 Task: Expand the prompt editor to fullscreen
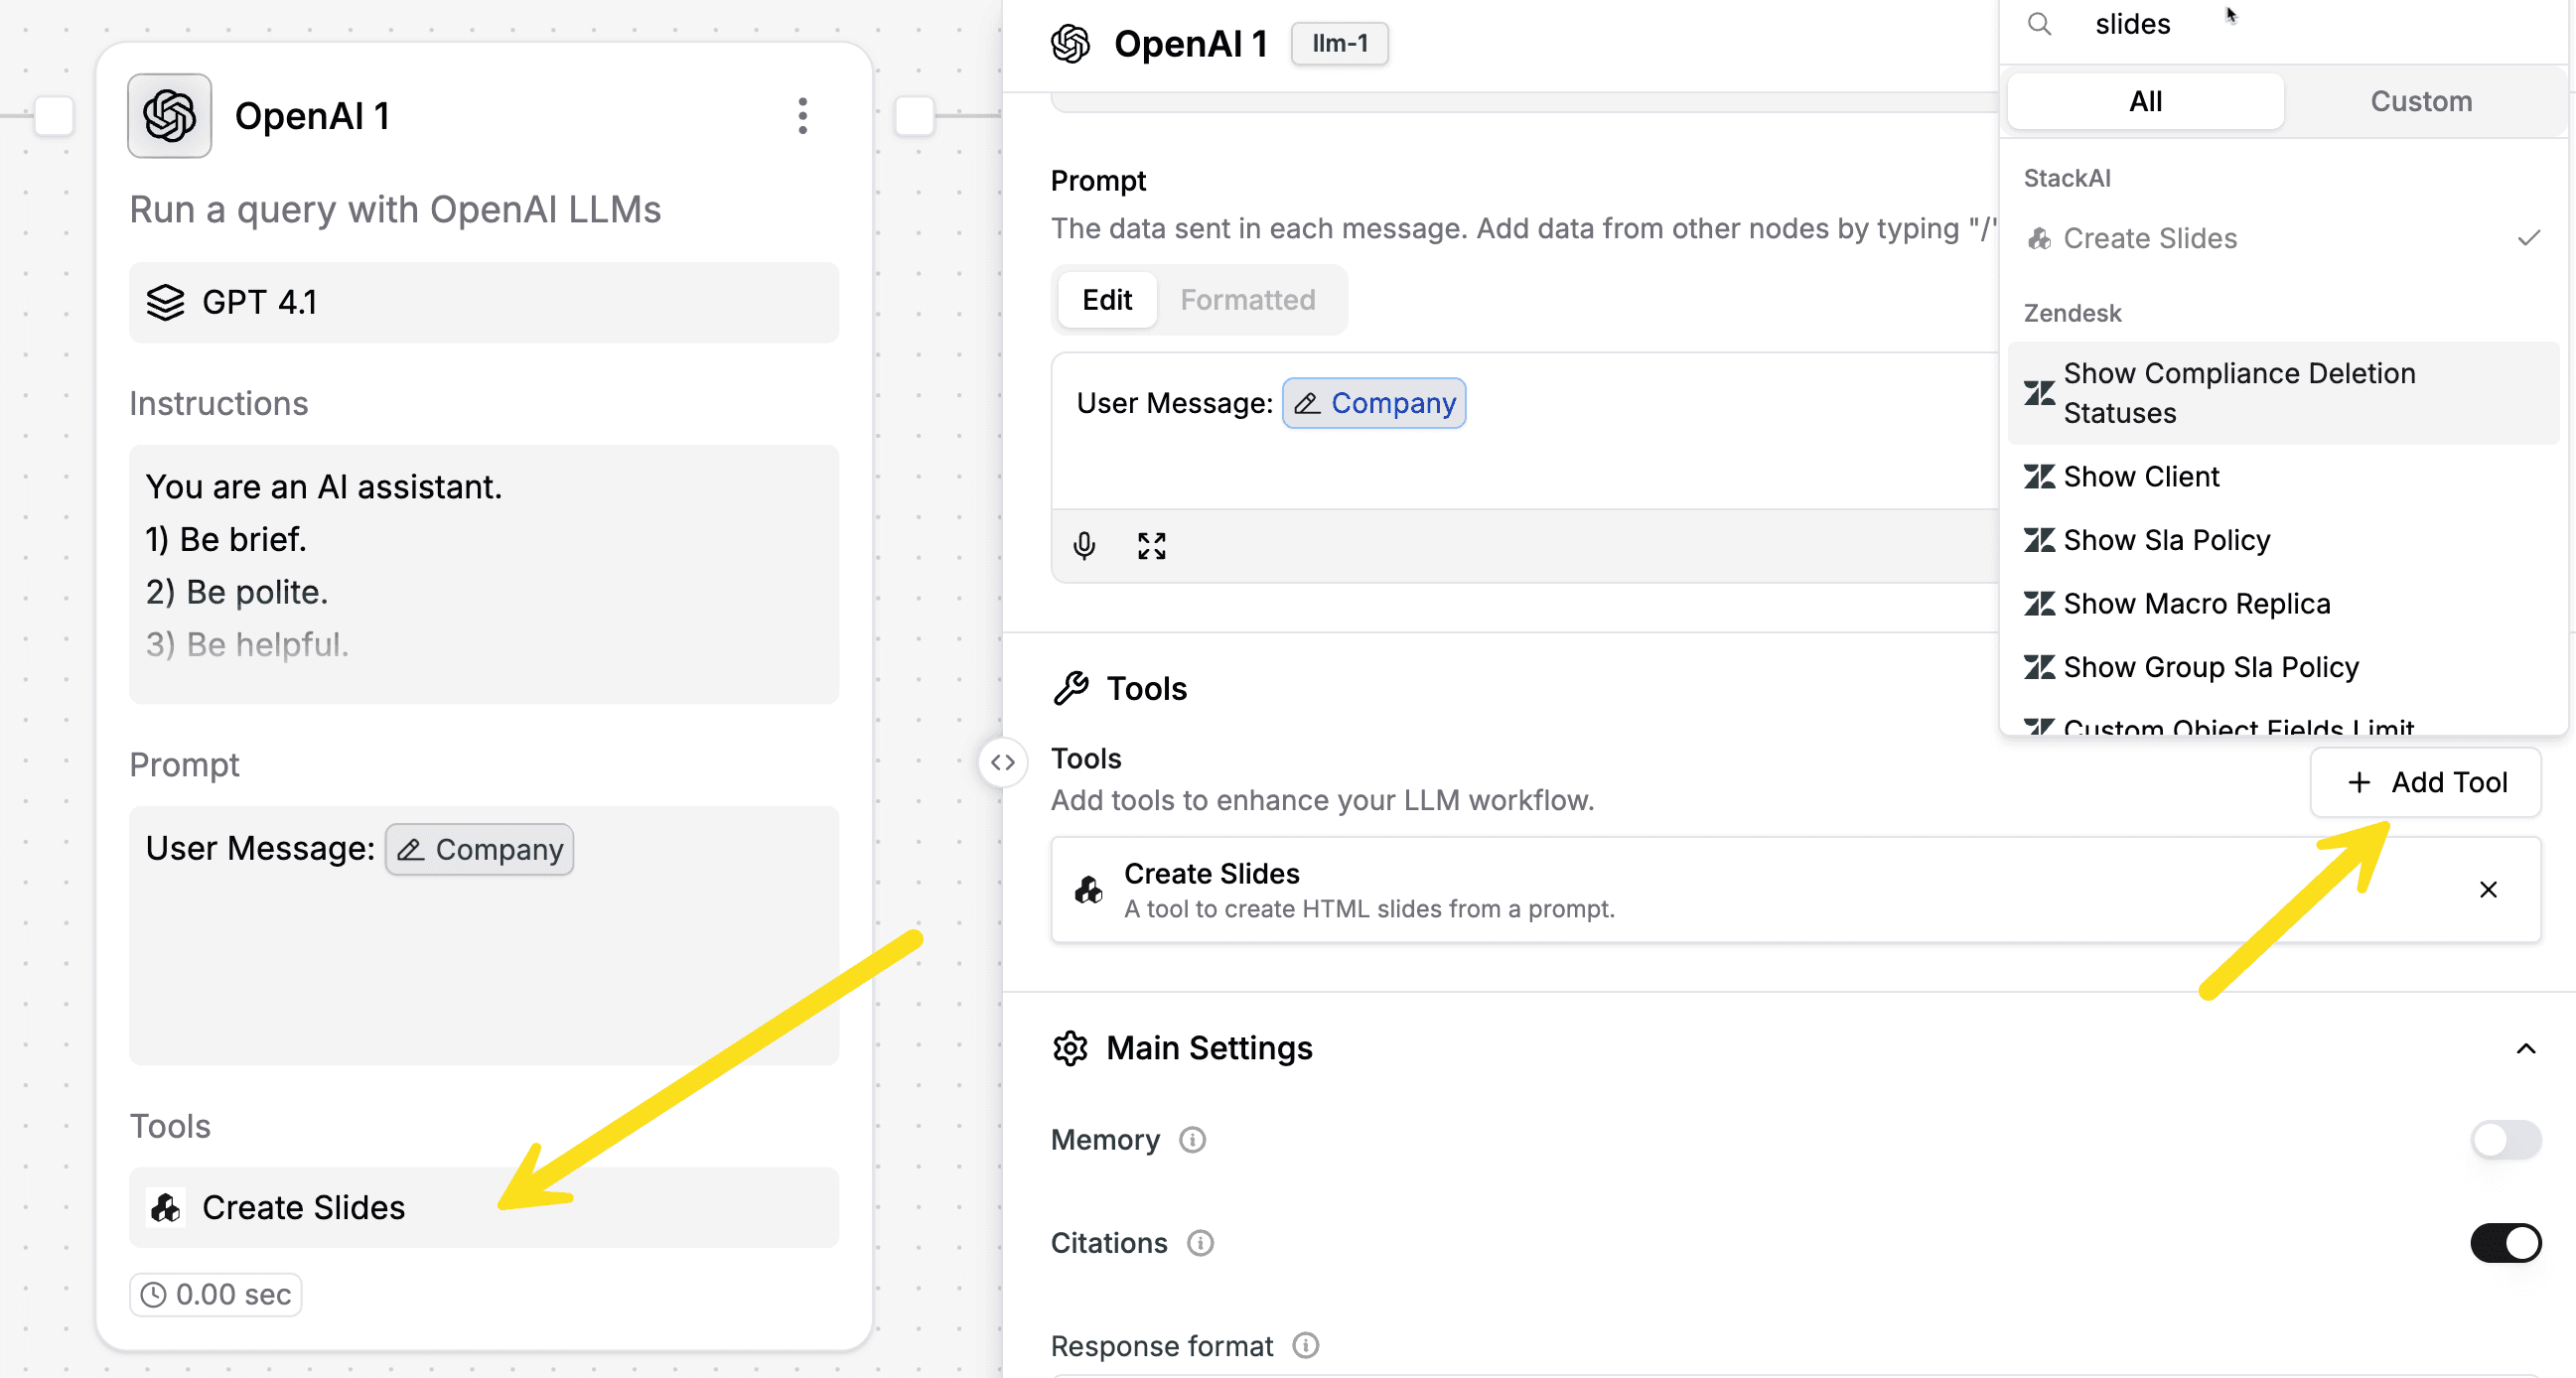point(1151,545)
